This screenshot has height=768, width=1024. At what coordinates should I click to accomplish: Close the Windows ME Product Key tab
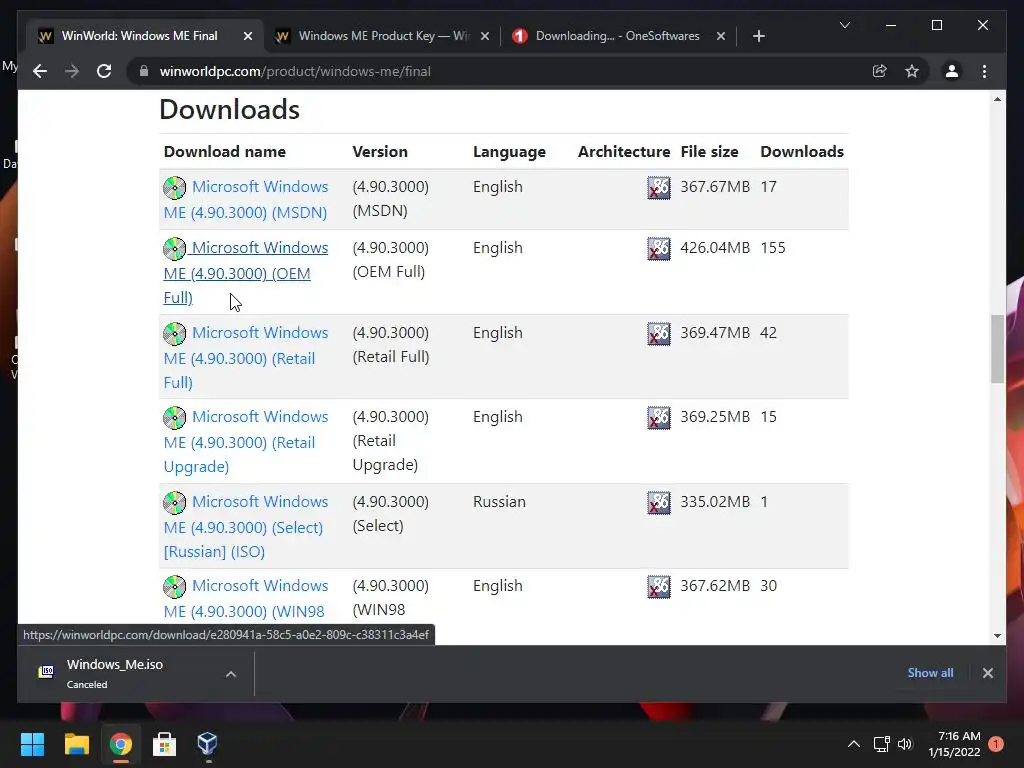(485, 36)
